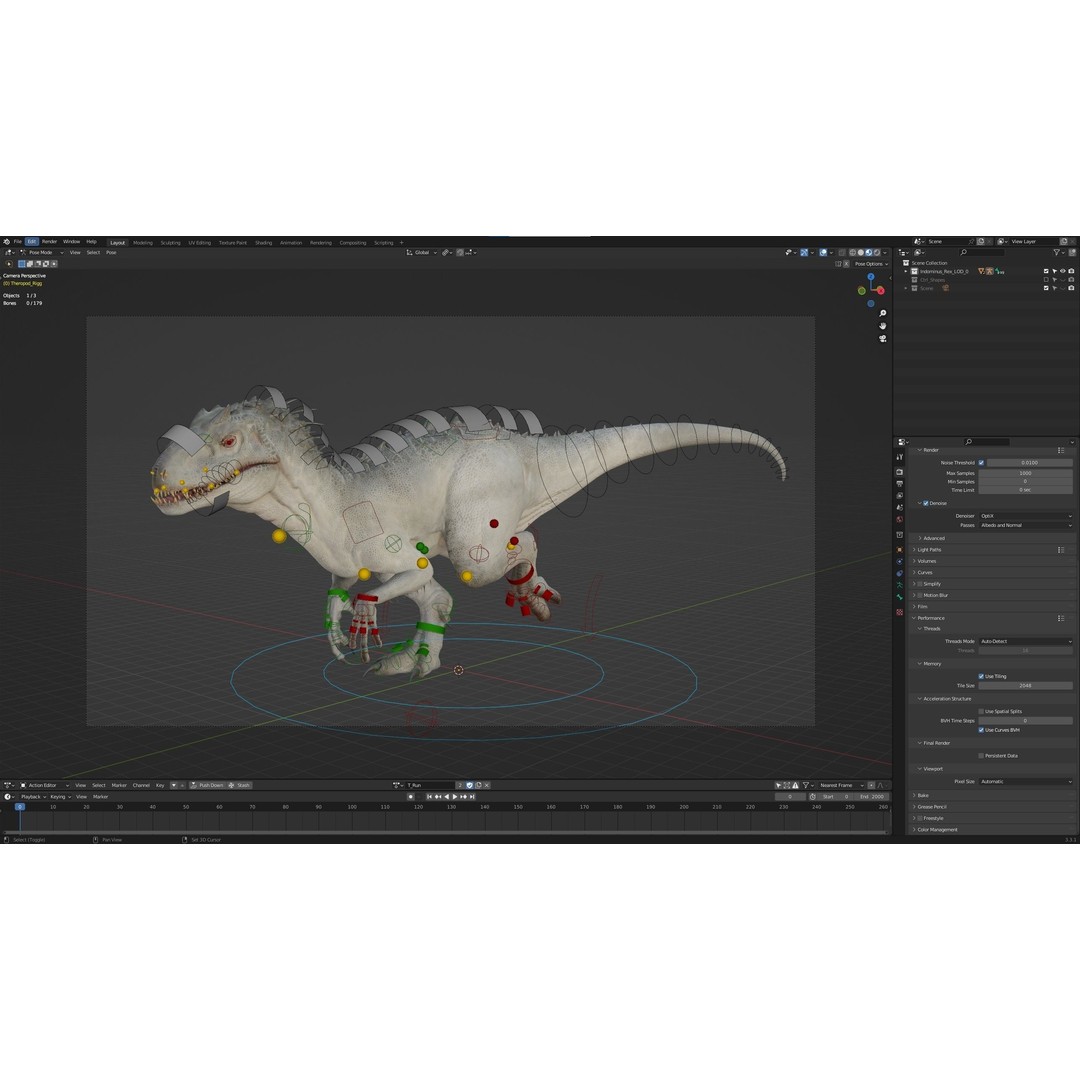This screenshot has width=1080, height=1080.
Task: Open Pixel Size Automatic dropdown
Action: 1026,782
